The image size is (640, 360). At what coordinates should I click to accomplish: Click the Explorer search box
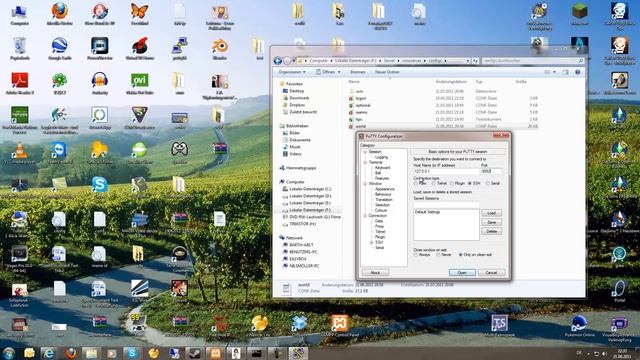pos(533,61)
